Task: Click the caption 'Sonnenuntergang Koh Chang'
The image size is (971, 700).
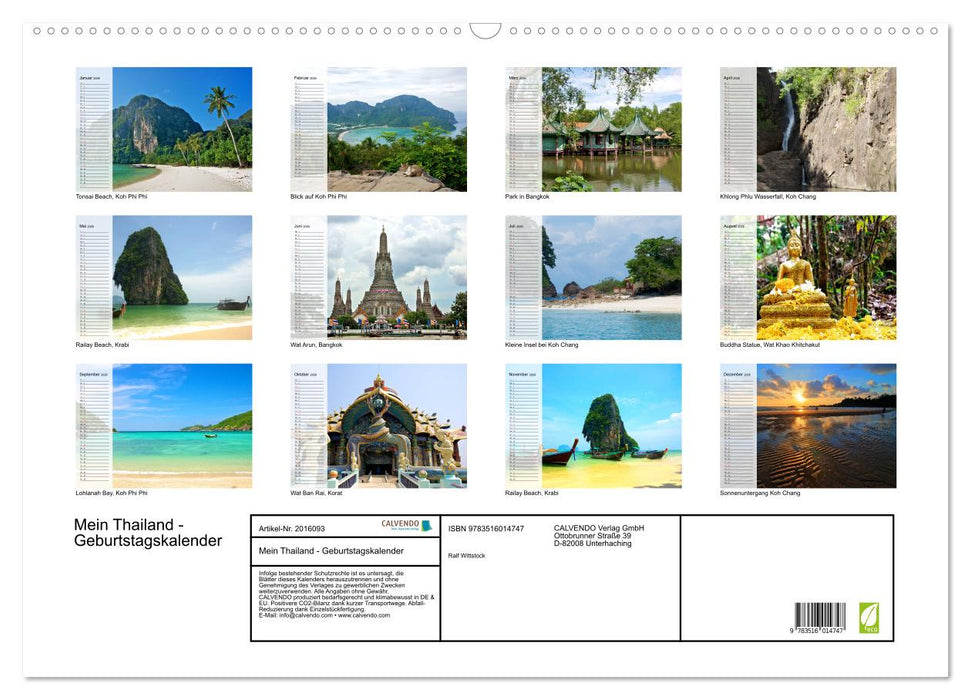Action: (x=760, y=493)
